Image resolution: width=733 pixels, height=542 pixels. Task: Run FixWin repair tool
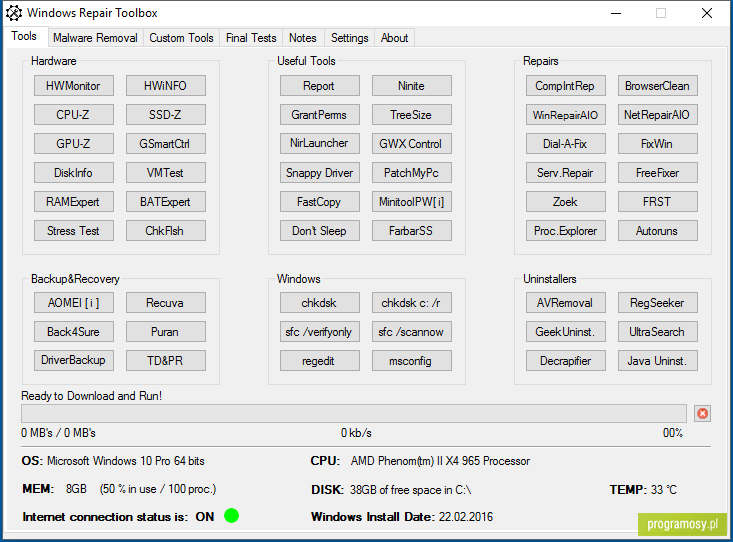tap(658, 144)
